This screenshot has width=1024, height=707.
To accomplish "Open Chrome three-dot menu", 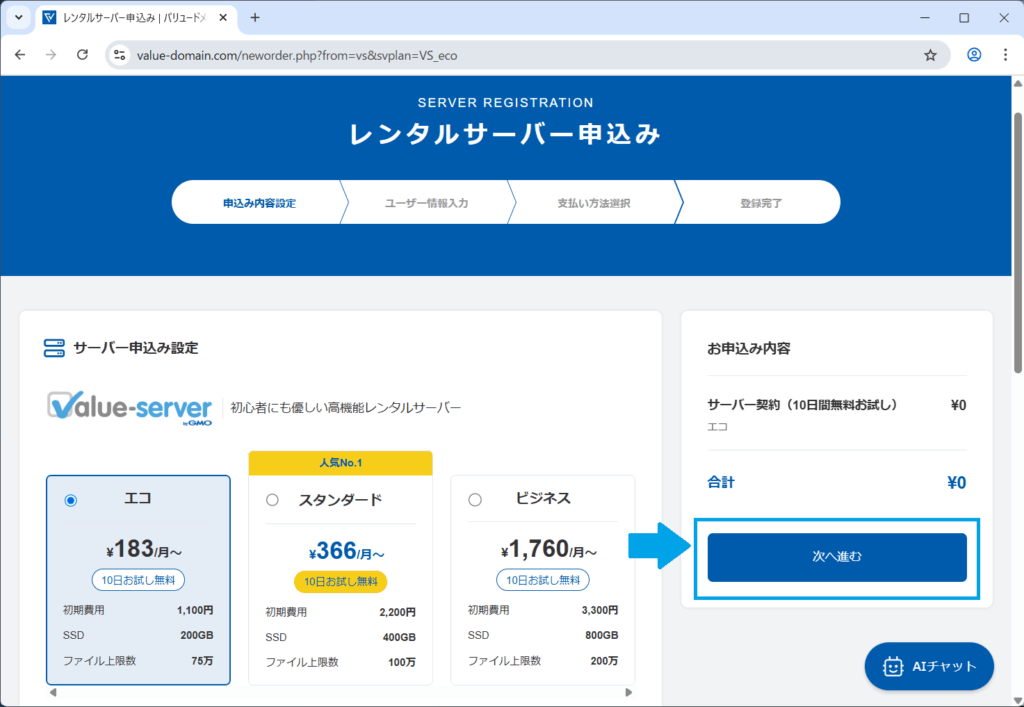I will pyautogui.click(x=1005, y=55).
